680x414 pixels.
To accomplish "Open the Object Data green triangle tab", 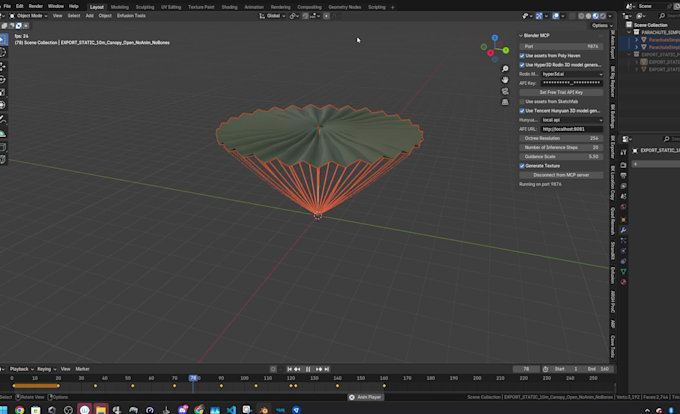I will (623, 271).
